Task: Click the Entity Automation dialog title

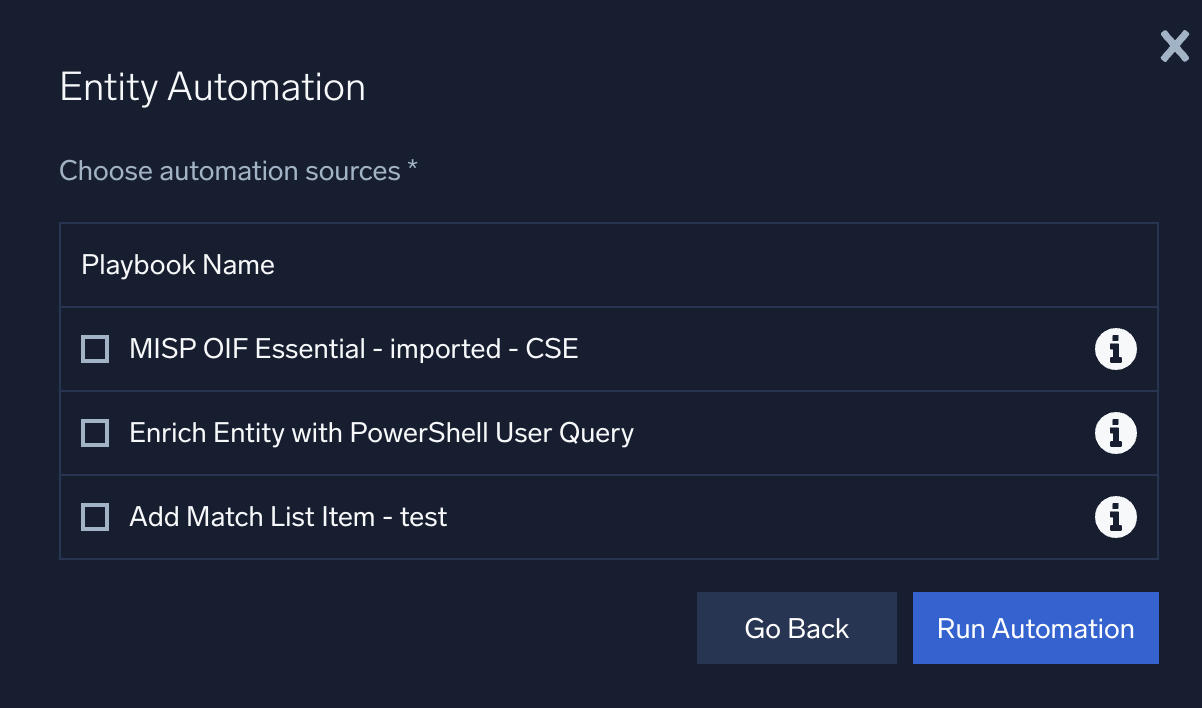Action: pyautogui.click(x=212, y=88)
